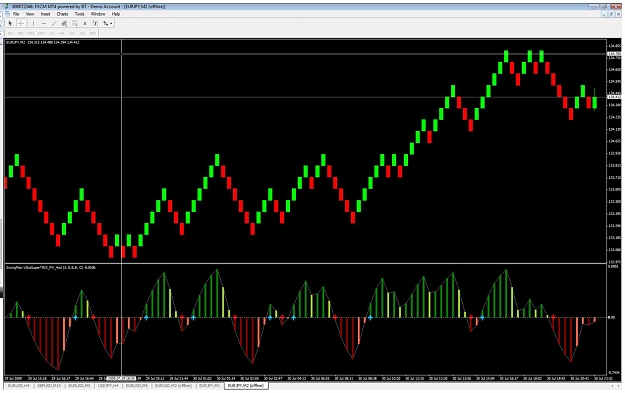Restore the inner chart window

[x=611, y=14]
